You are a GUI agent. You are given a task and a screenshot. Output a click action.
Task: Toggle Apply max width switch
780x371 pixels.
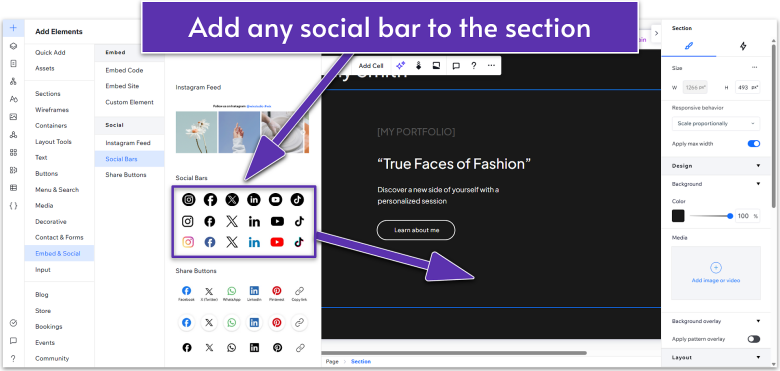point(754,144)
